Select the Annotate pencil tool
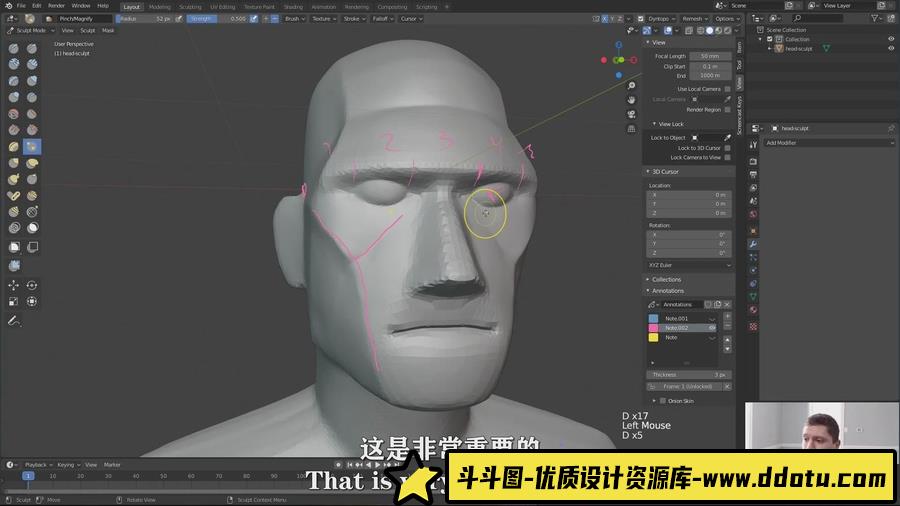Screen dimensions: 900x506 tap(14, 321)
